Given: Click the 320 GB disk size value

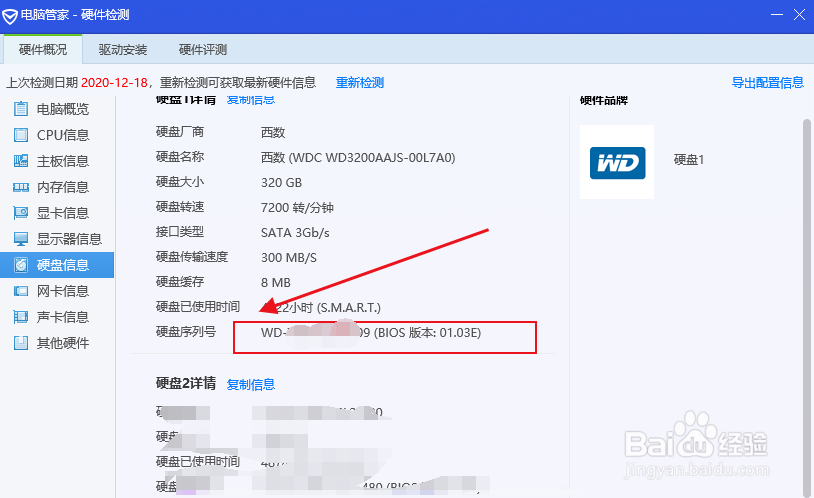Looking at the screenshot, I should pos(281,183).
